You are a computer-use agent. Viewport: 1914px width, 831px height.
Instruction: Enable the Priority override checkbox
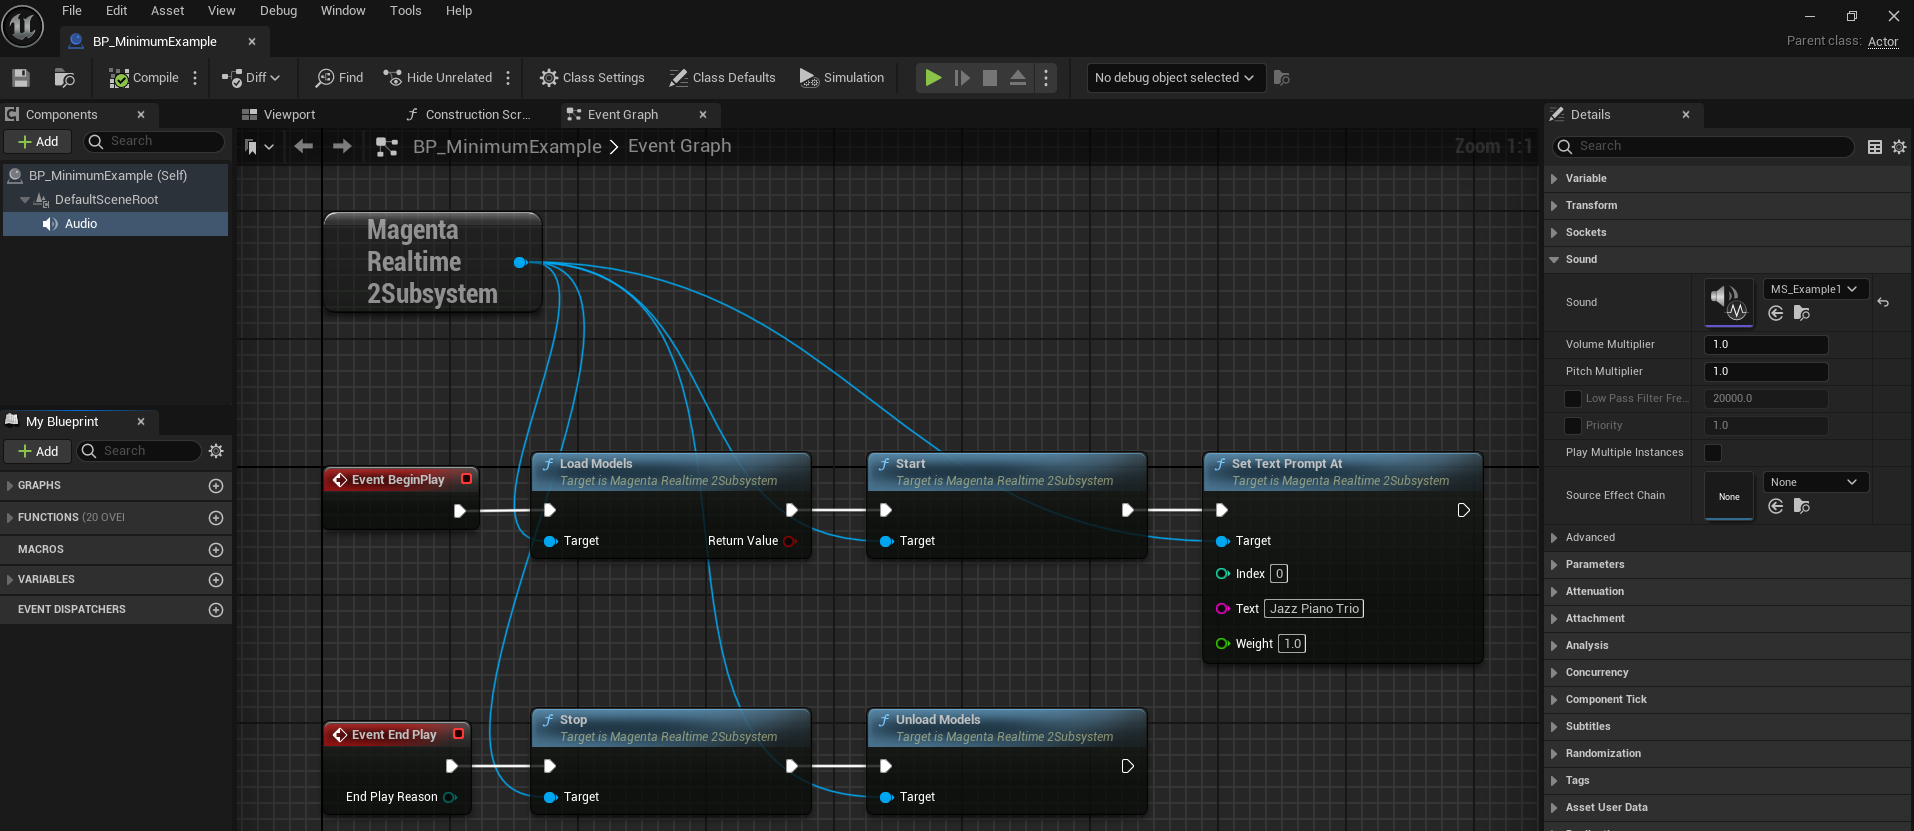1573,426
